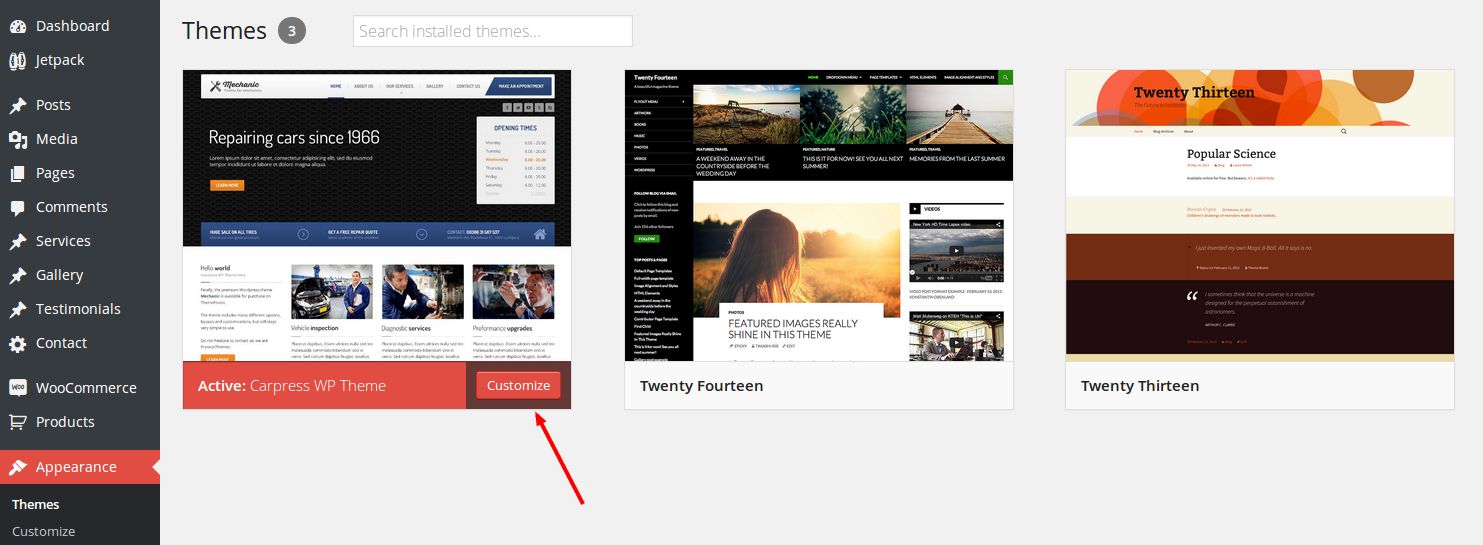The height and width of the screenshot is (545, 1483).
Task: Click the Testimonials pushpin icon
Action: [x=18, y=309]
